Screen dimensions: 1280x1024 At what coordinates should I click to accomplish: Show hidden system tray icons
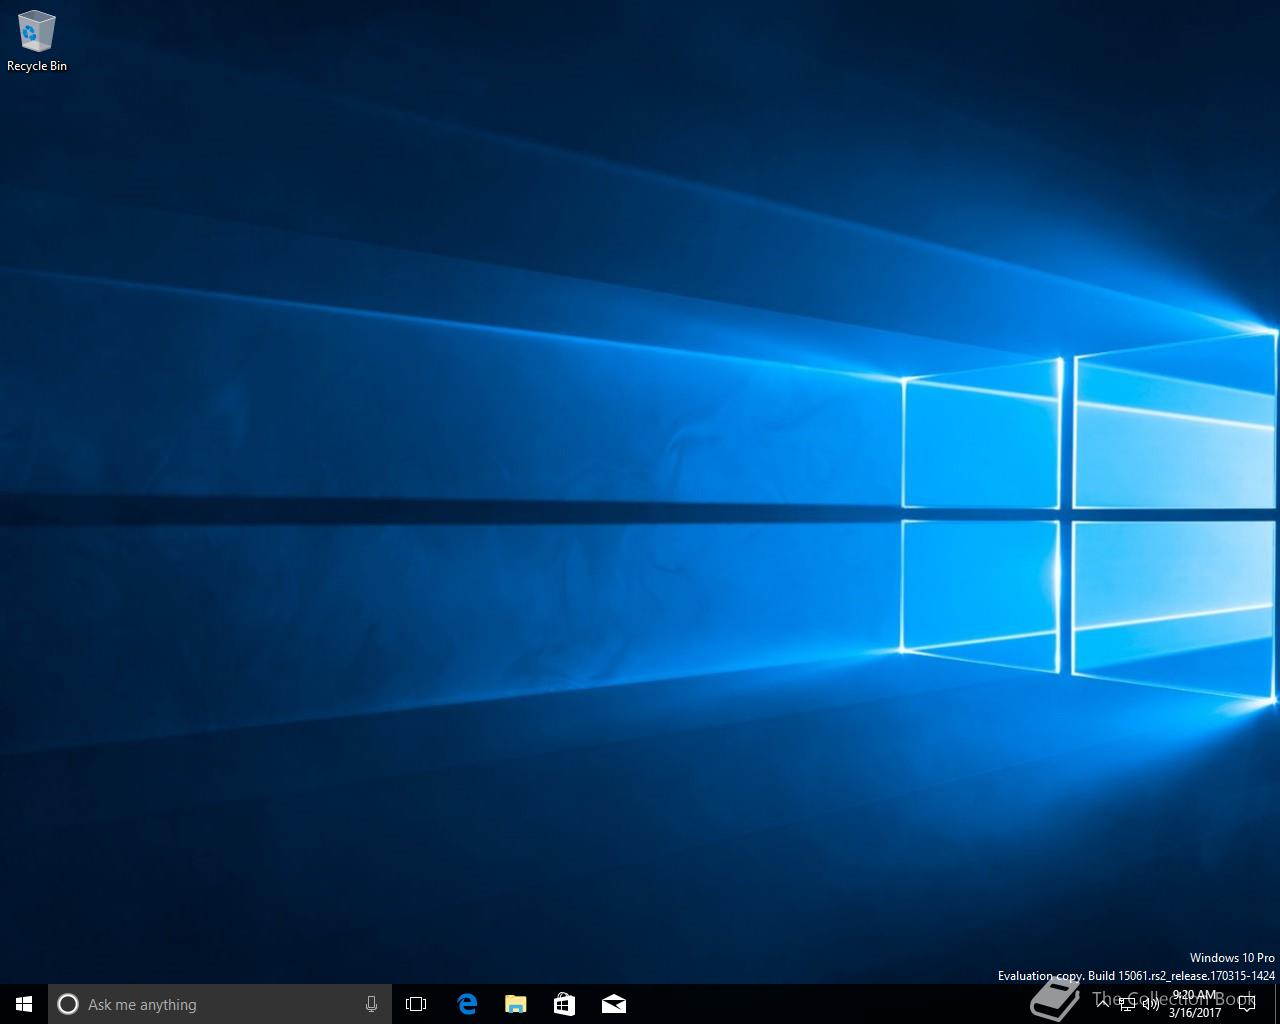point(1102,1004)
